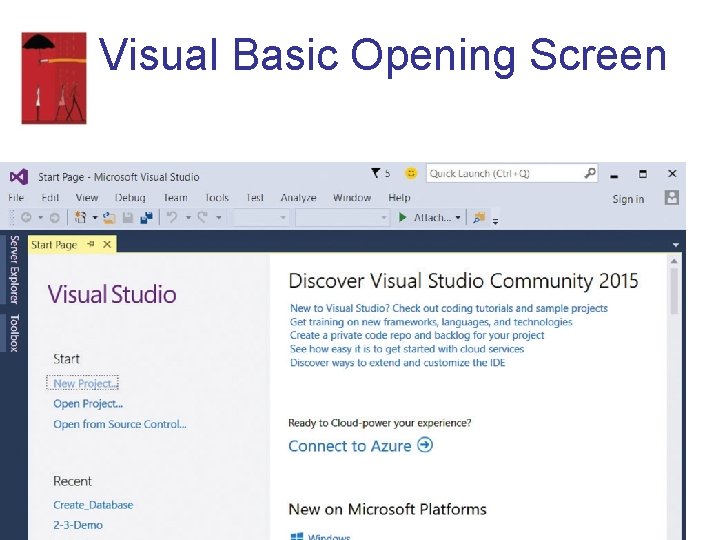Open the Undo history dropdown arrow

pos(188,218)
